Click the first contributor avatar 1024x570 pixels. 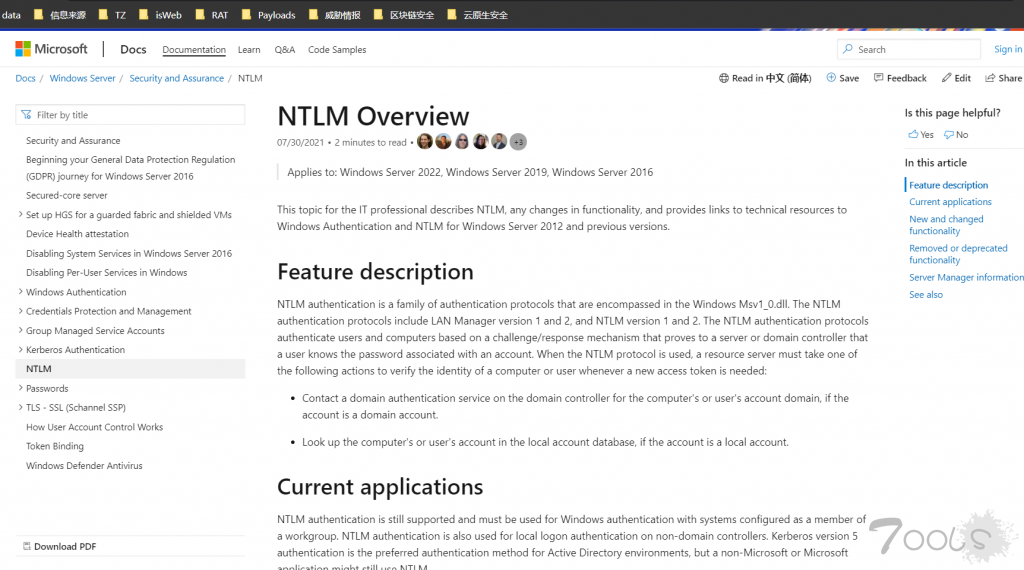pyautogui.click(x=424, y=142)
